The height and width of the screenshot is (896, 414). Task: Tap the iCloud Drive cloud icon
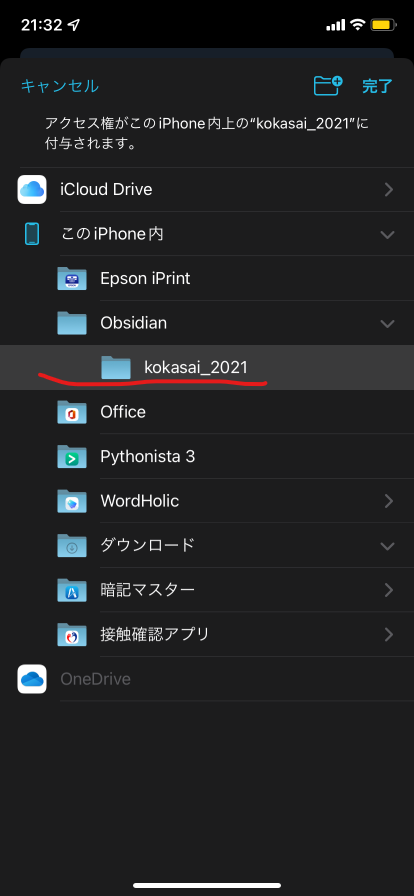(x=32, y=190)
